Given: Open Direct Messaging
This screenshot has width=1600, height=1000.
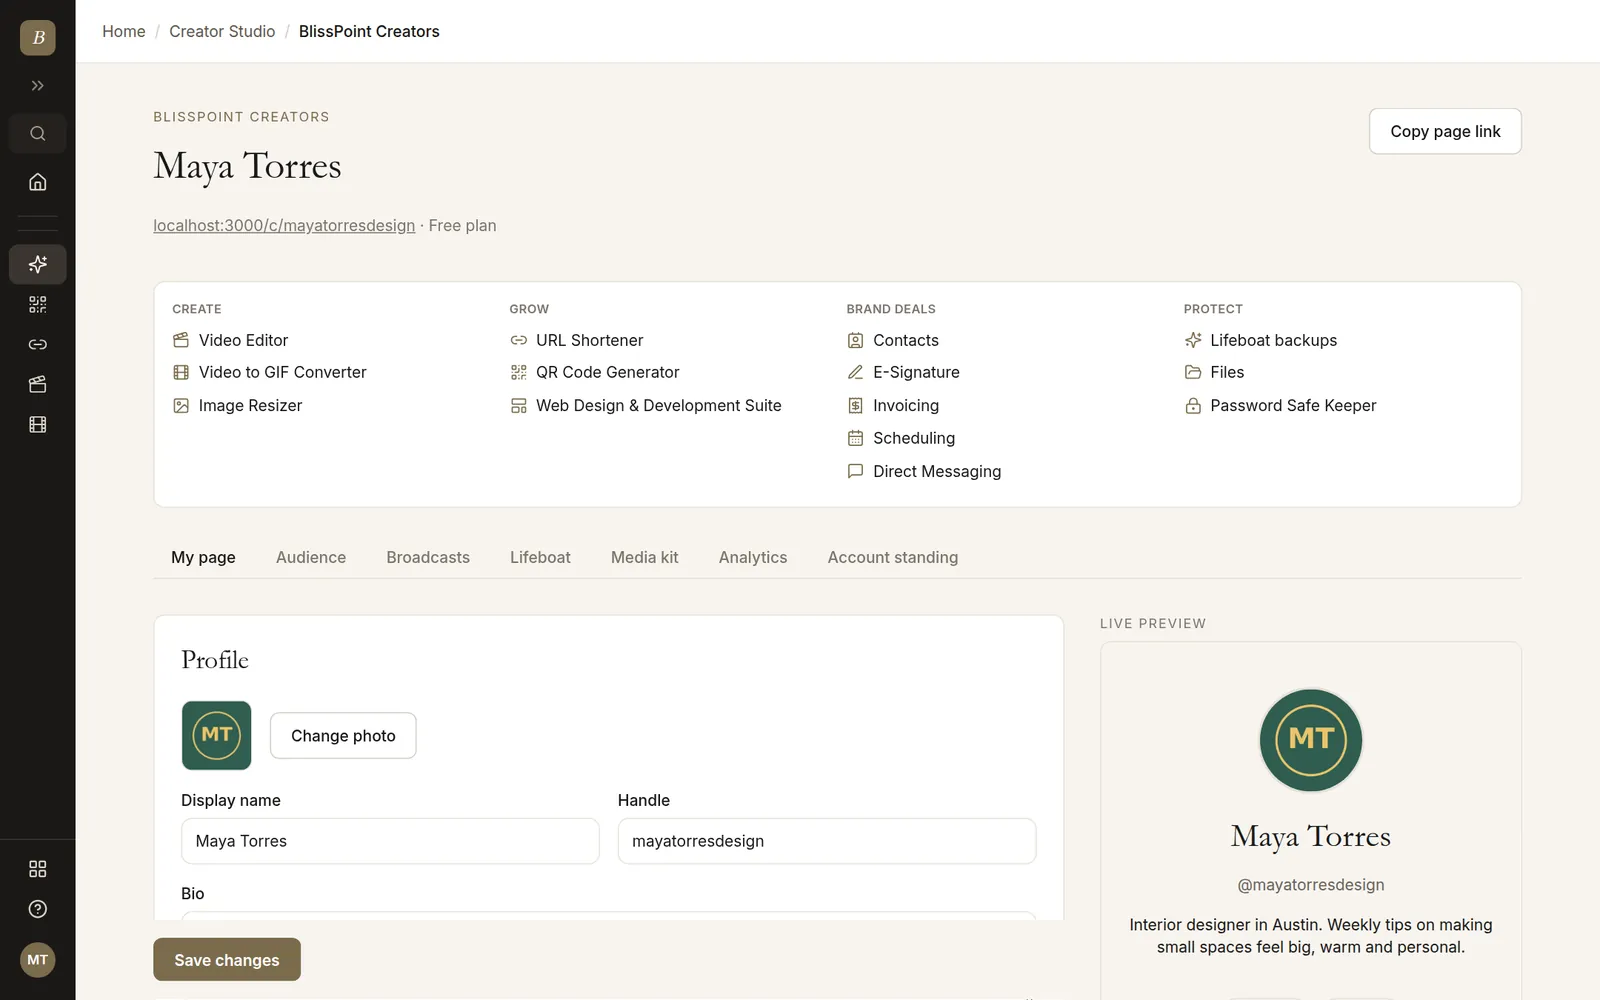Looking at the screenshot, I should (x=924, y=471).
